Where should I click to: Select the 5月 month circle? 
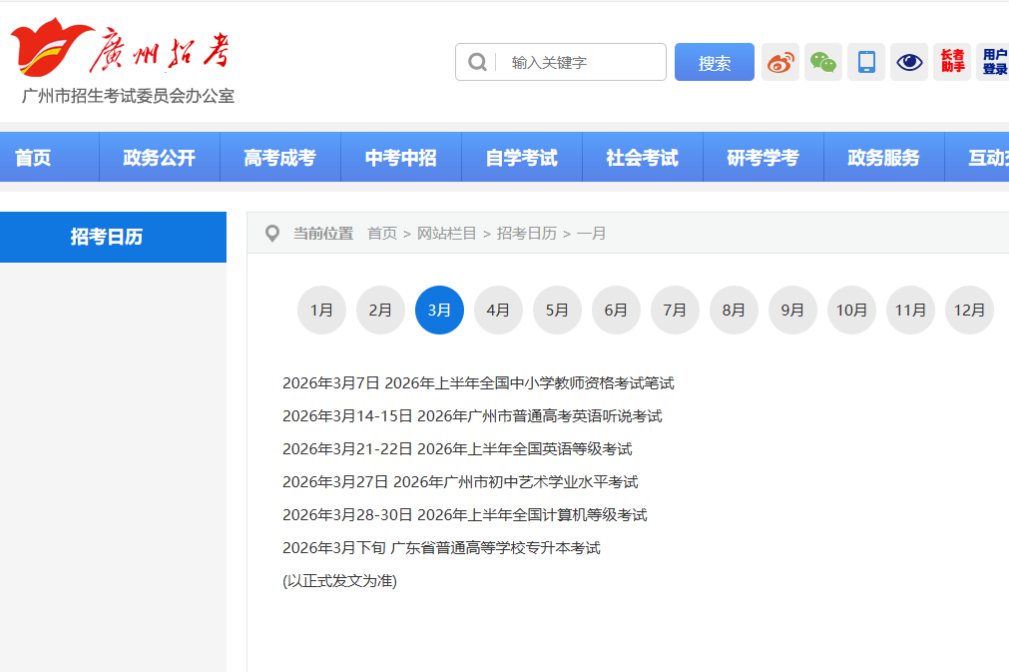(557, 310)
